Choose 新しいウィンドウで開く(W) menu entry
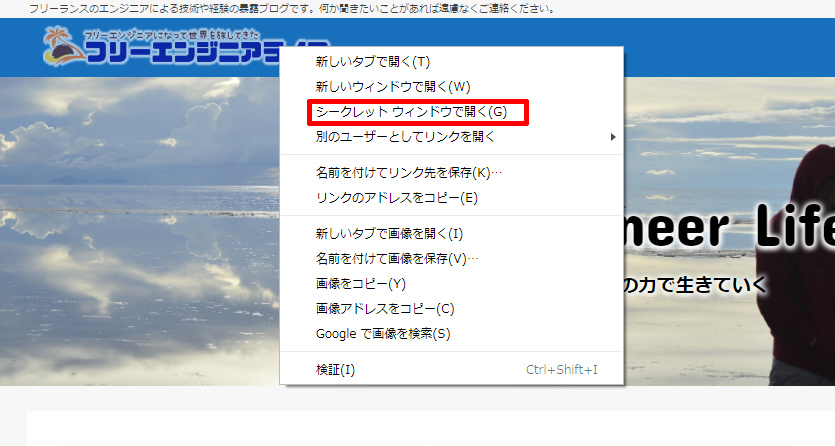The image size is (835, 446). tap(379, 87)
